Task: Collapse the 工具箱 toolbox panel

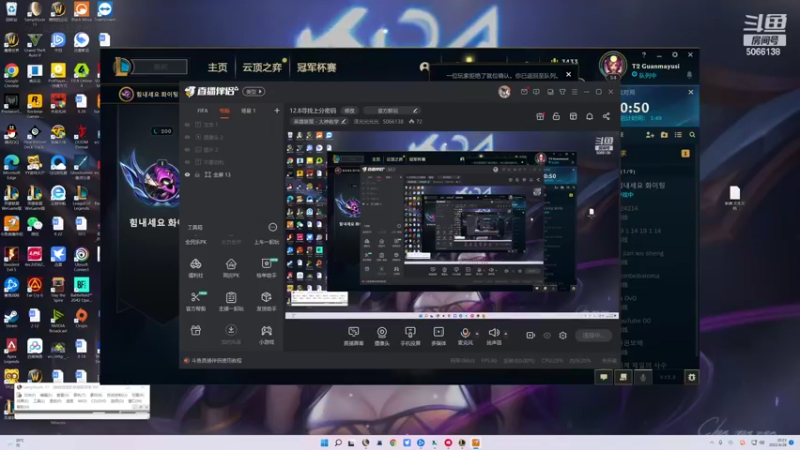Action: click(272, 227)
